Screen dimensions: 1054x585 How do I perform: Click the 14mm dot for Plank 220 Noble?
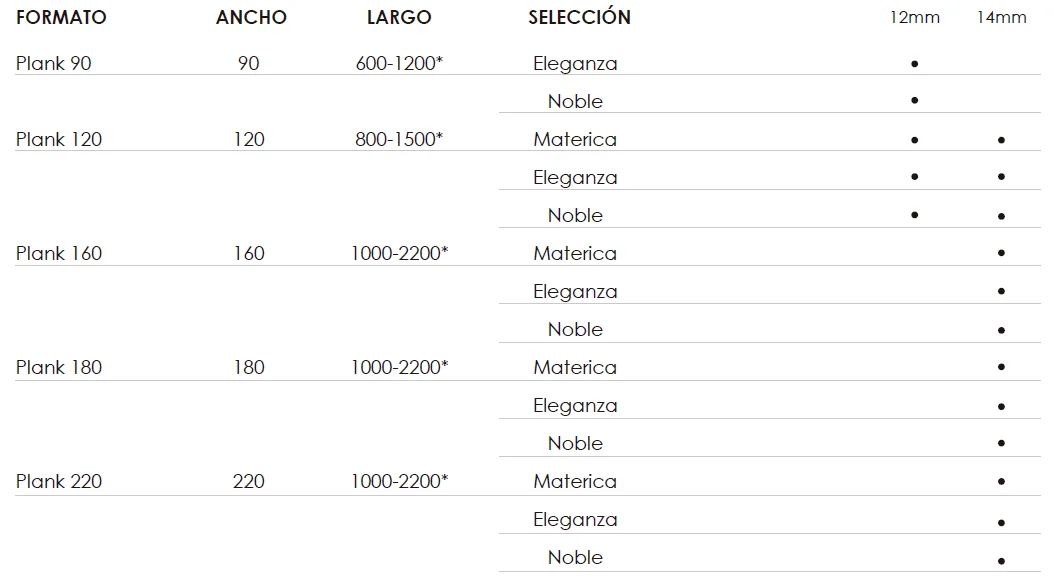click(1002, 561)
